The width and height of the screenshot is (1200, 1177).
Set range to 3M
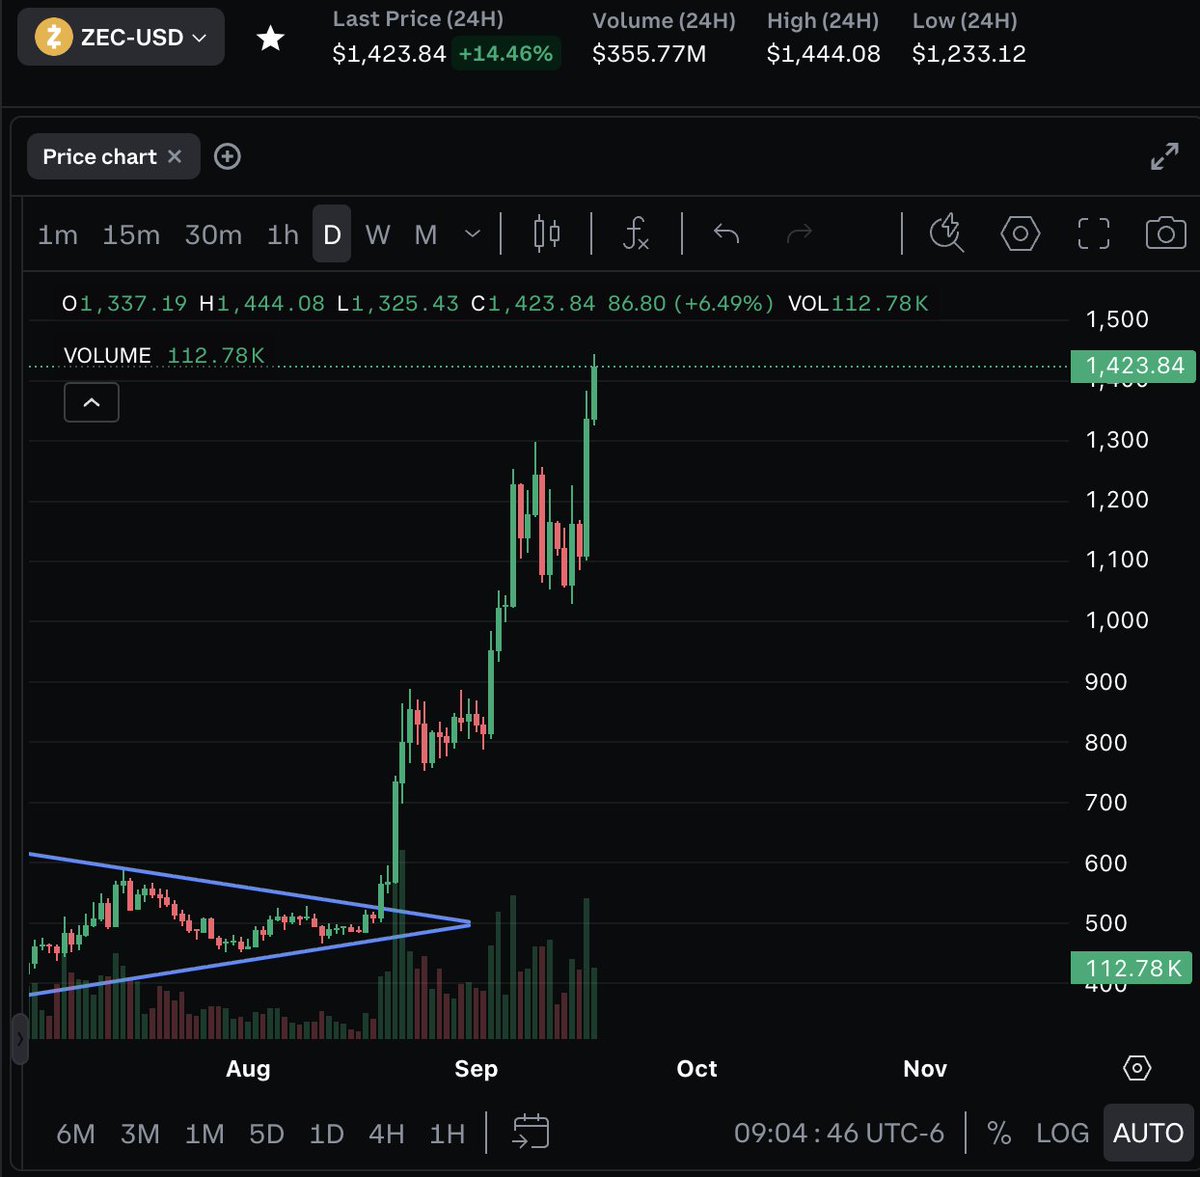(x=140, y=1133)
